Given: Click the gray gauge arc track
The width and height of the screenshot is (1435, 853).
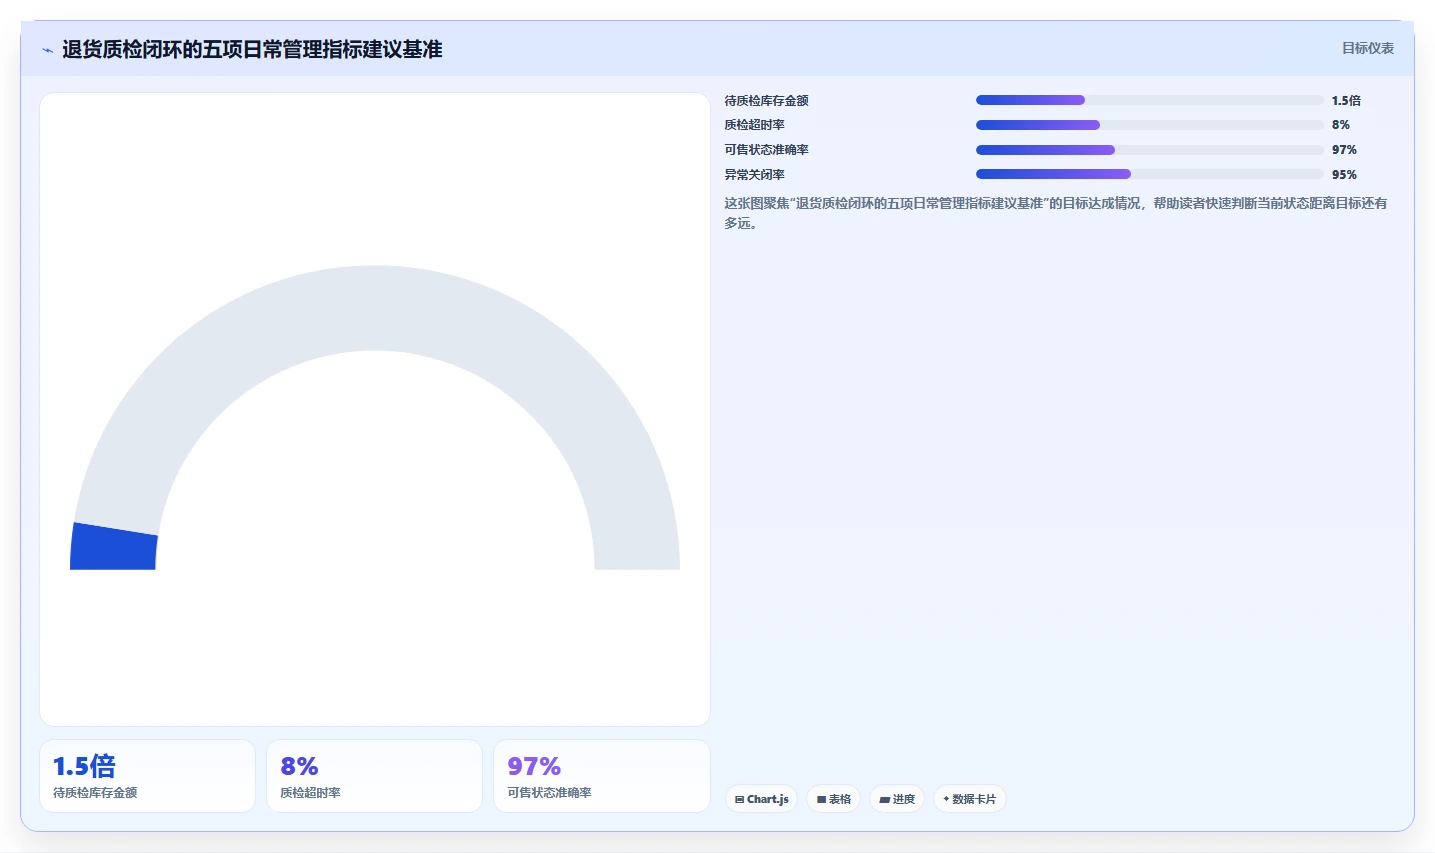Looking at the screenshot, I should coord(375,308).
